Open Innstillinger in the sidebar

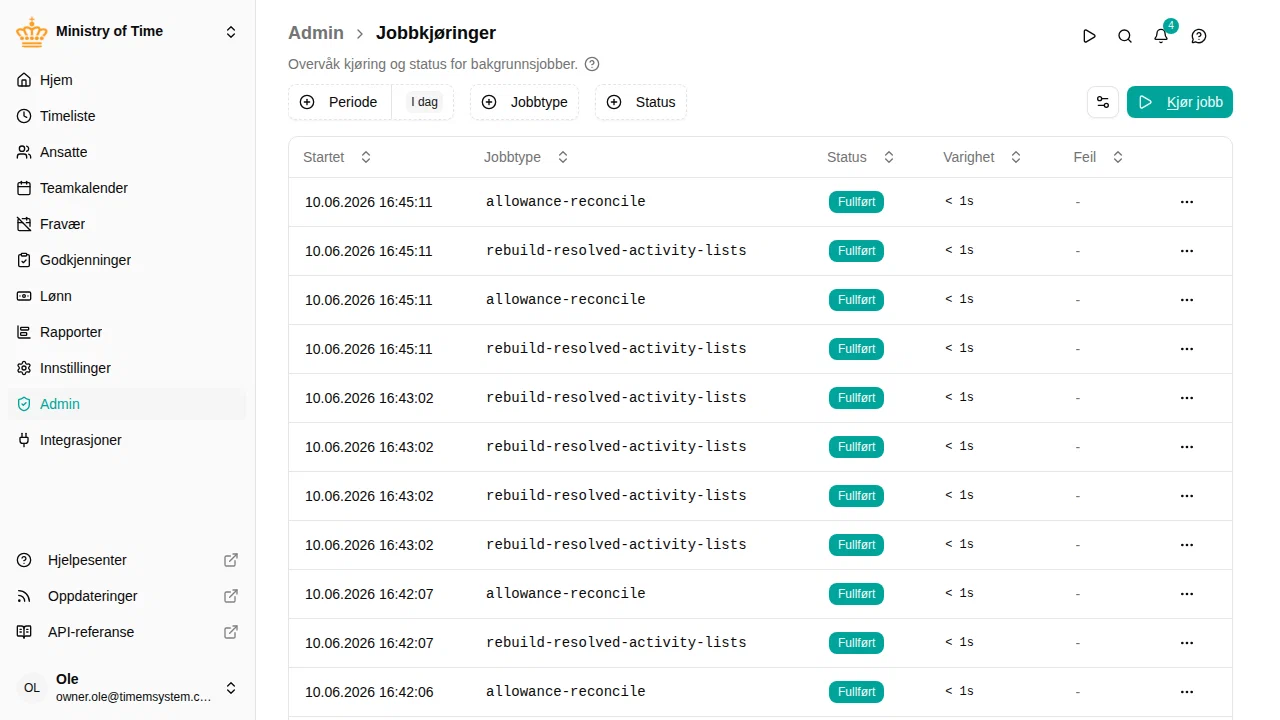128,368
